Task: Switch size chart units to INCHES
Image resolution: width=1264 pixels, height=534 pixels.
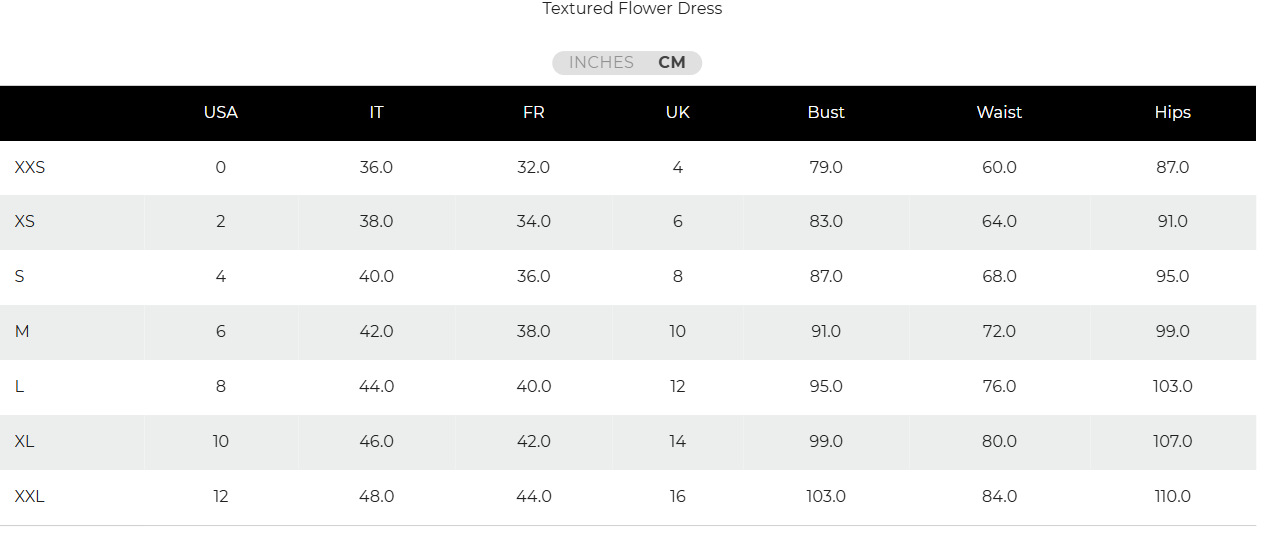Action: point(601,63)
